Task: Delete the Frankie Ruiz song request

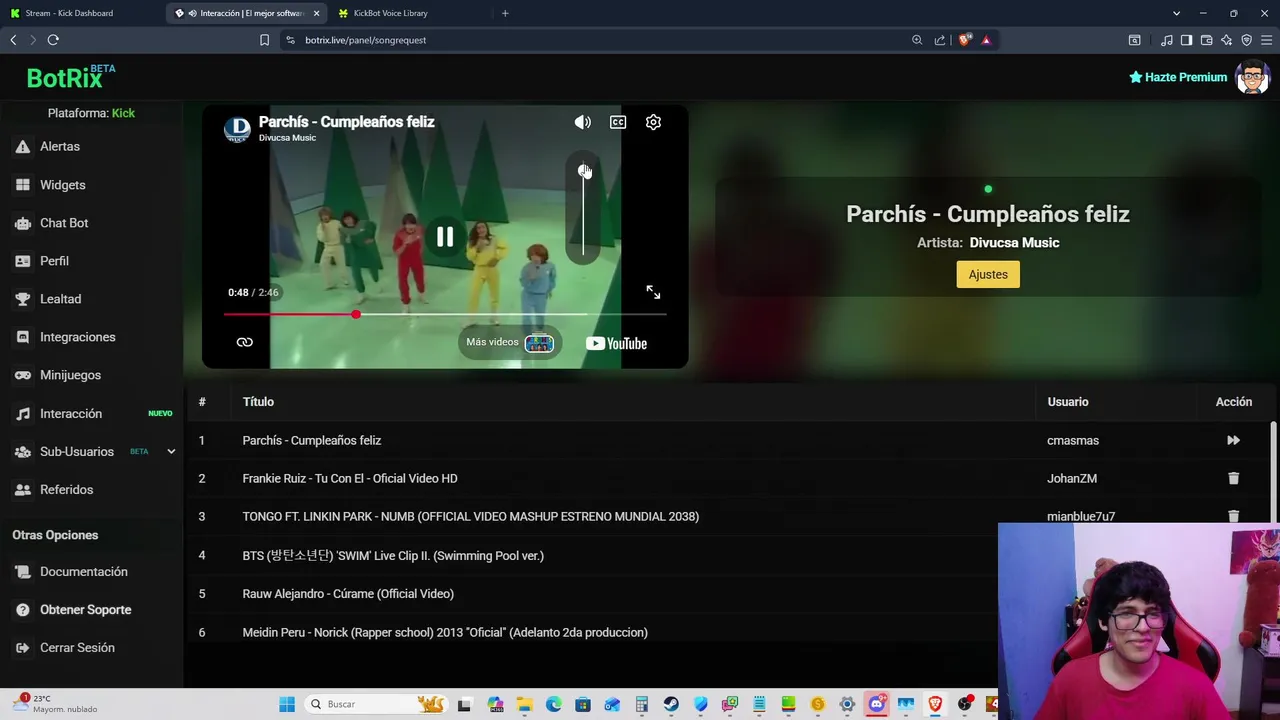Action: [1233, 478]
